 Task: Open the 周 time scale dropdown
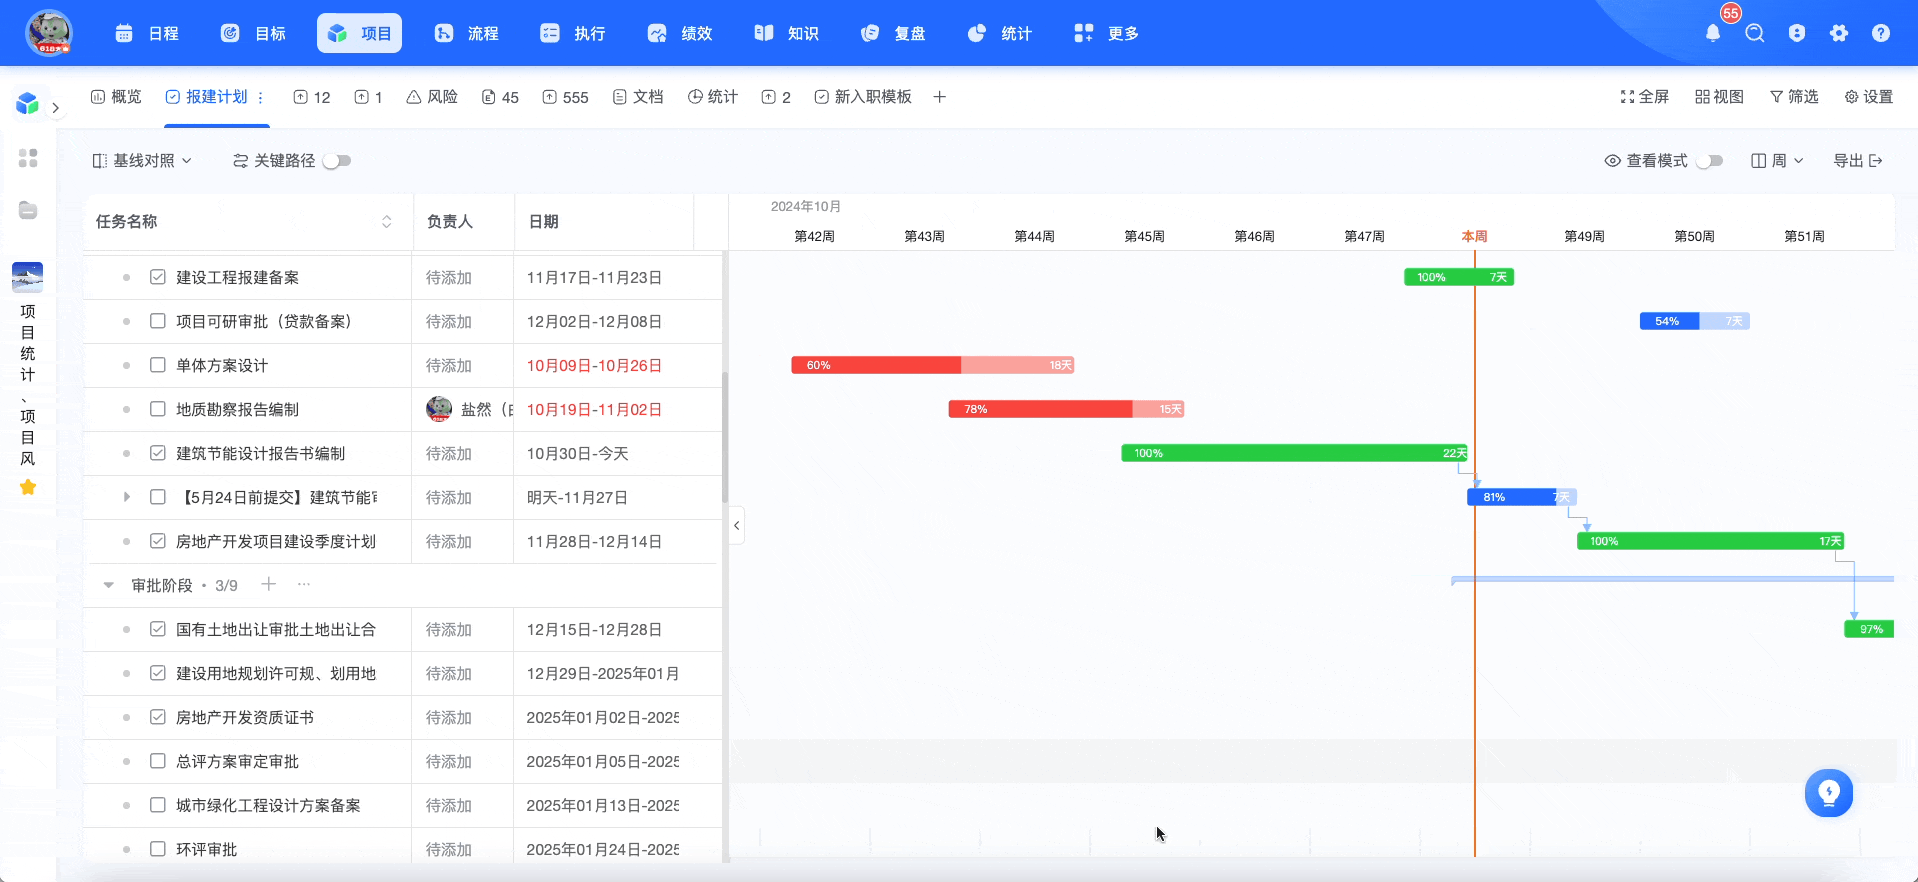1777,161
